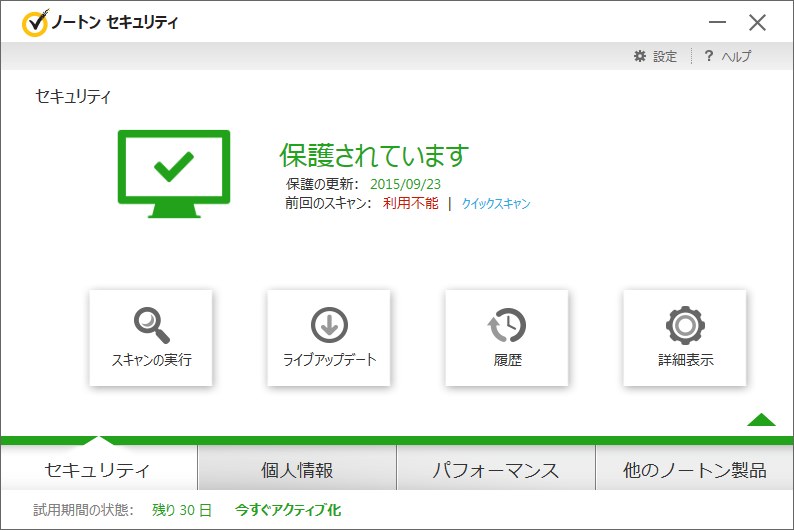Open the 履歴 history tile
This screenshot has height=530, width=794.
point(507,338)
